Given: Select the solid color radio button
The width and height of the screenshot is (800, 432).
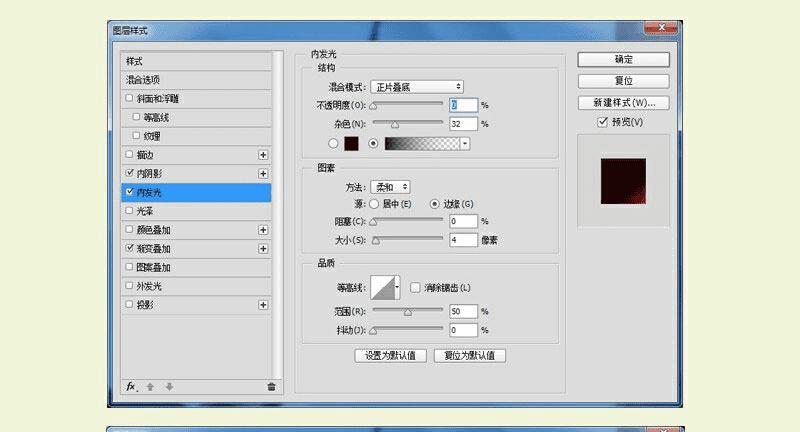Looking at the screenshot, I should [x=333, y=144].
